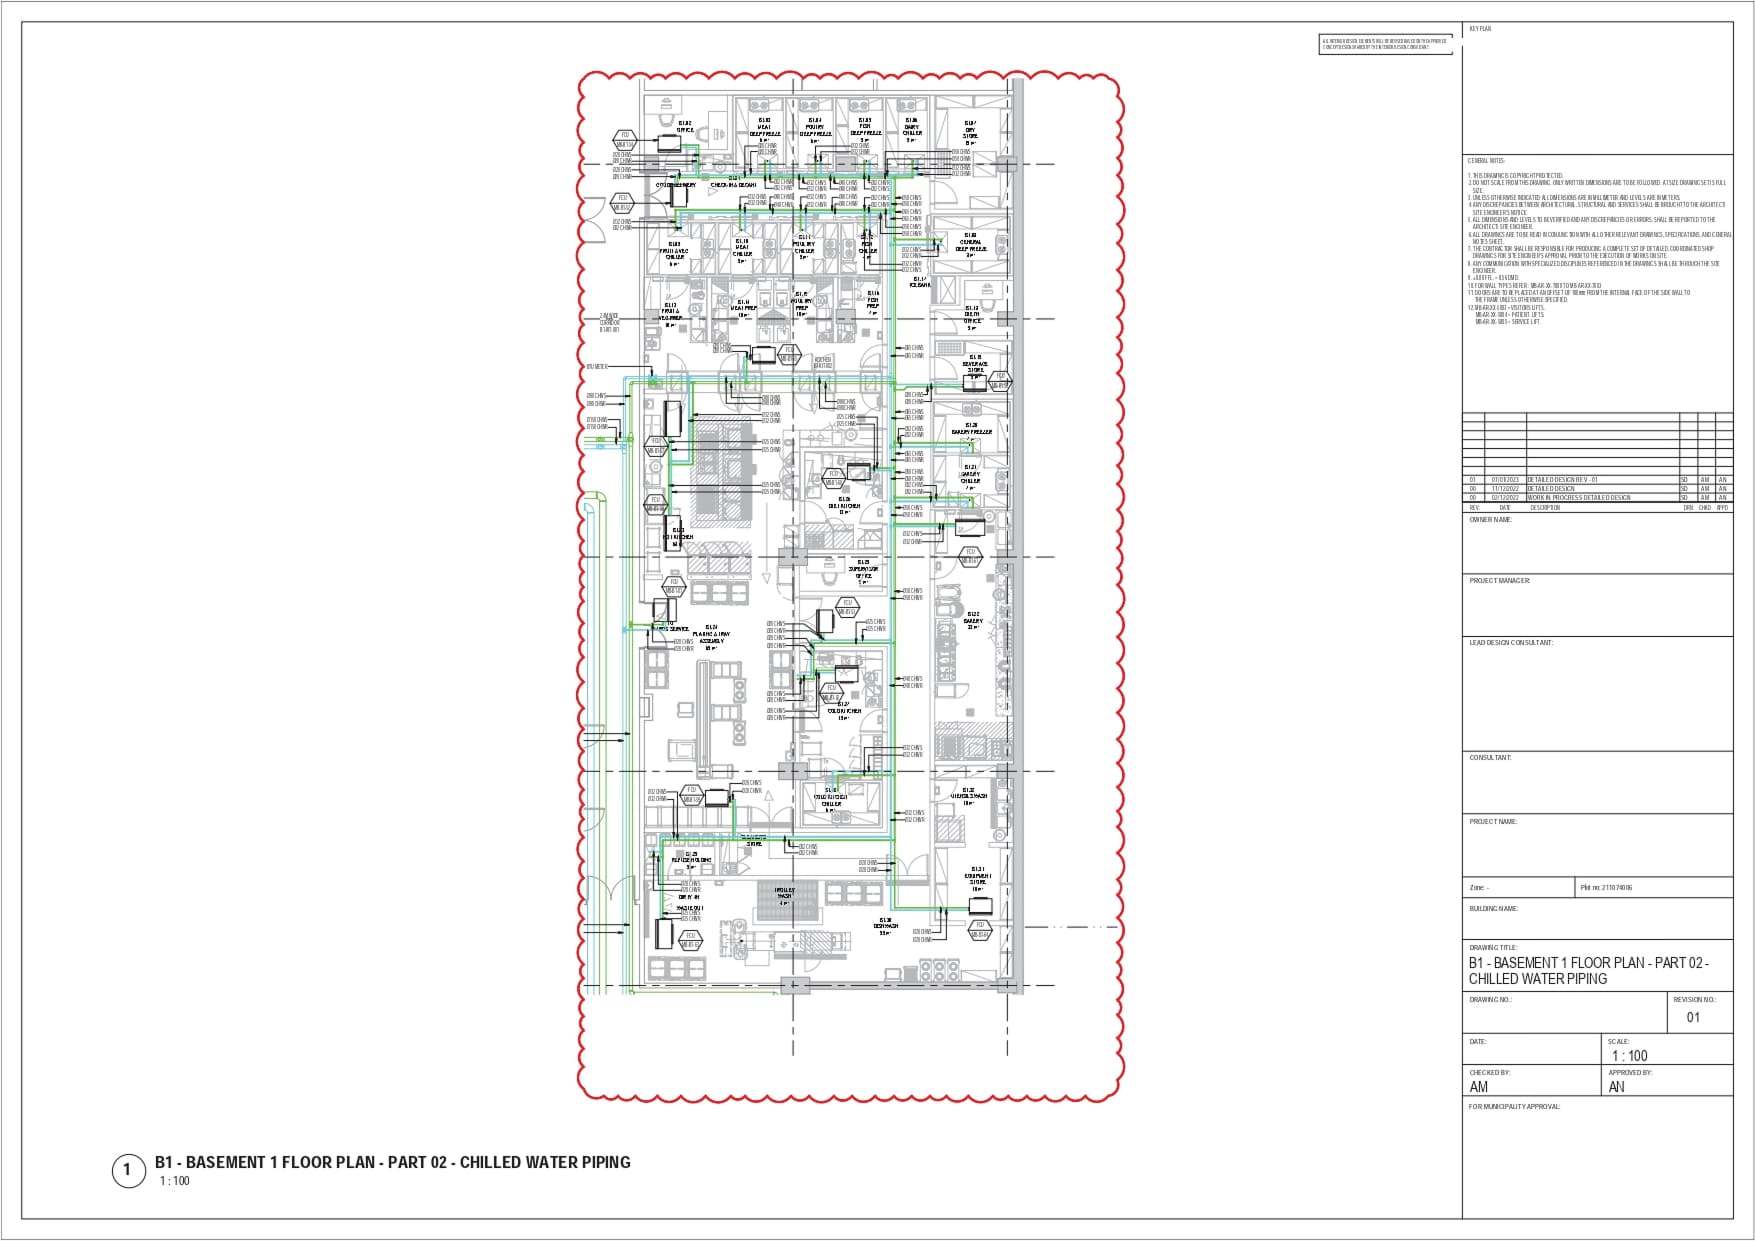Image resolution: width=1755 pixels, height=1241 pixels.
Task: Select the Dry Store room label
Action: 970,131
